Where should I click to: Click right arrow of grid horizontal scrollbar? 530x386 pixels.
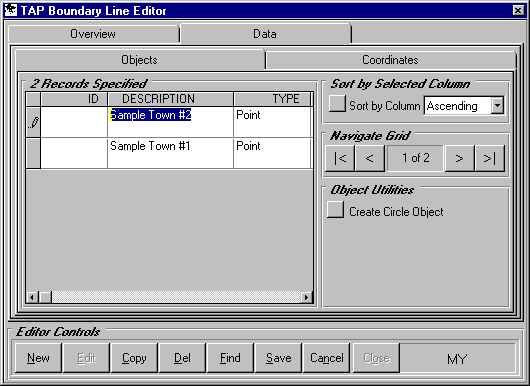[x=306, y=297]
